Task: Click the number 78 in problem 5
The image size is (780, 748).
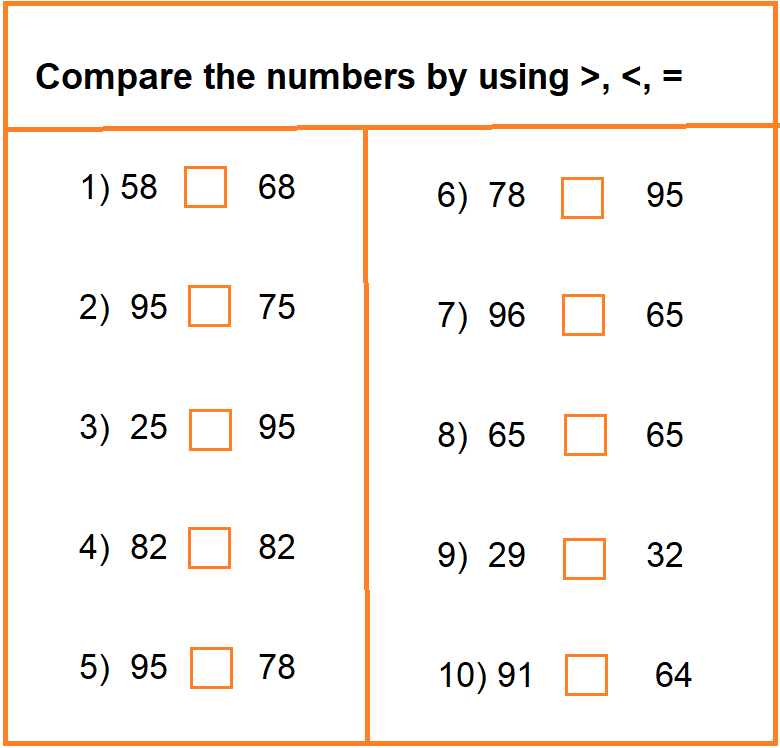Action: pyautogui.click(x=276, y=667)
